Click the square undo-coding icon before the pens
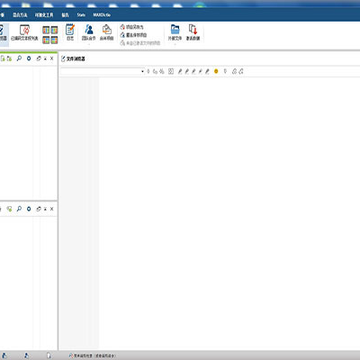The height and width of the screenshot is (360, 360). tap(171, 71)
